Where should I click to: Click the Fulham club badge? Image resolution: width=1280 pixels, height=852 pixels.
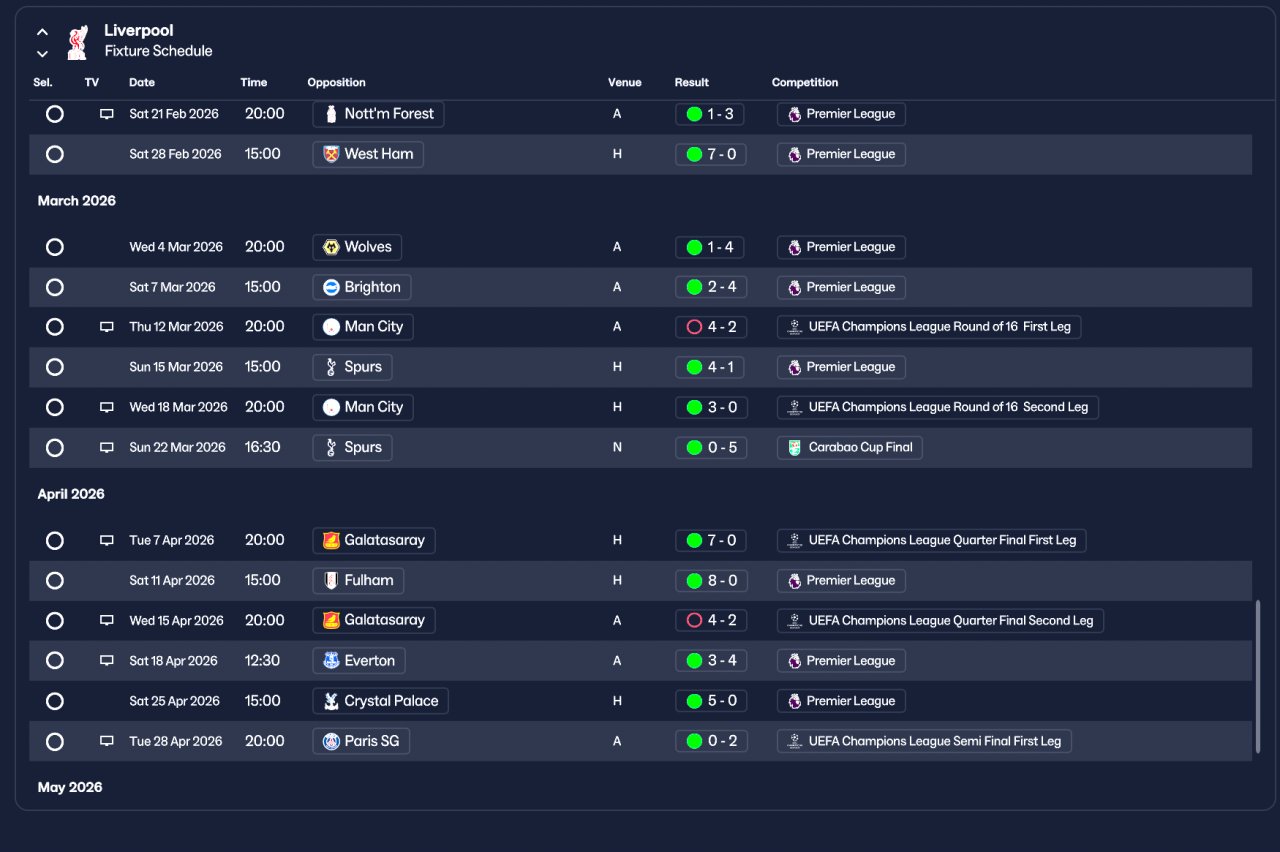[331, 580]
